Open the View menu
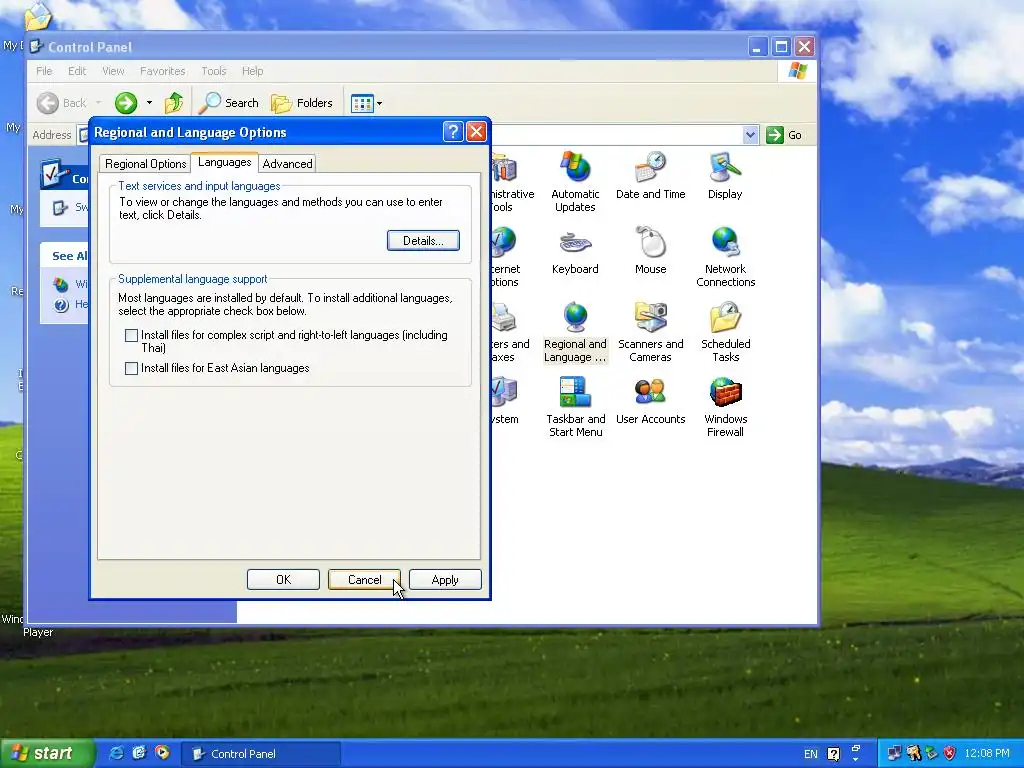This screenshot has height=768, width=1024. point(113,71)
